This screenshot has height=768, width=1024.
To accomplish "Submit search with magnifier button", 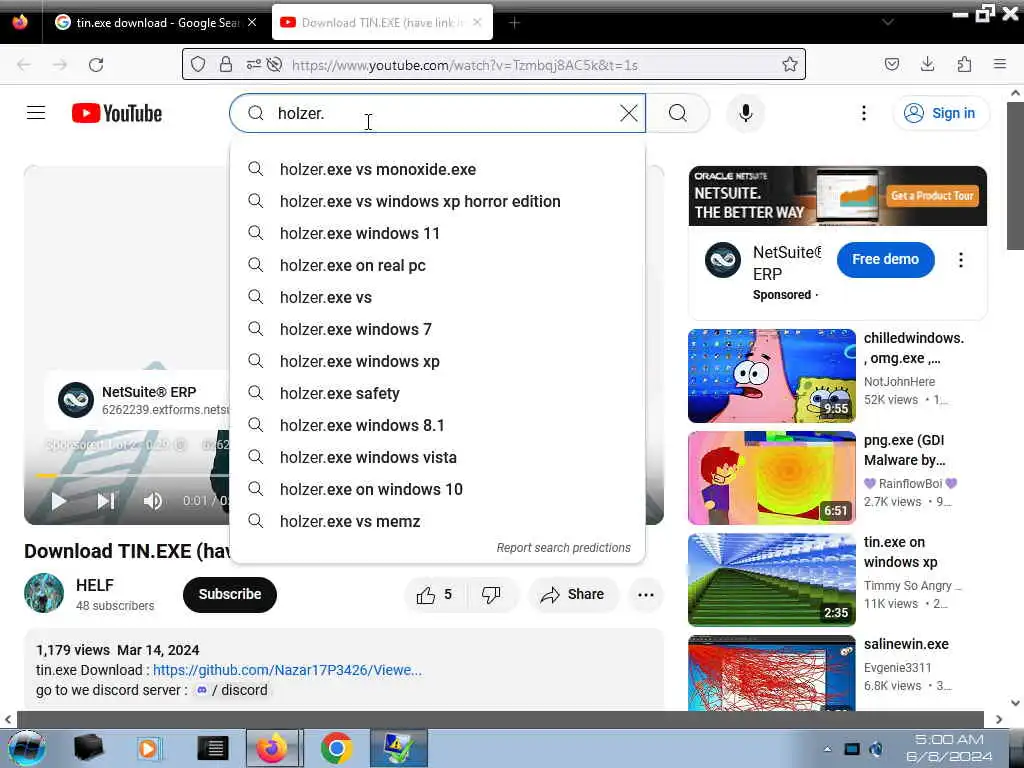I will 678,113.
